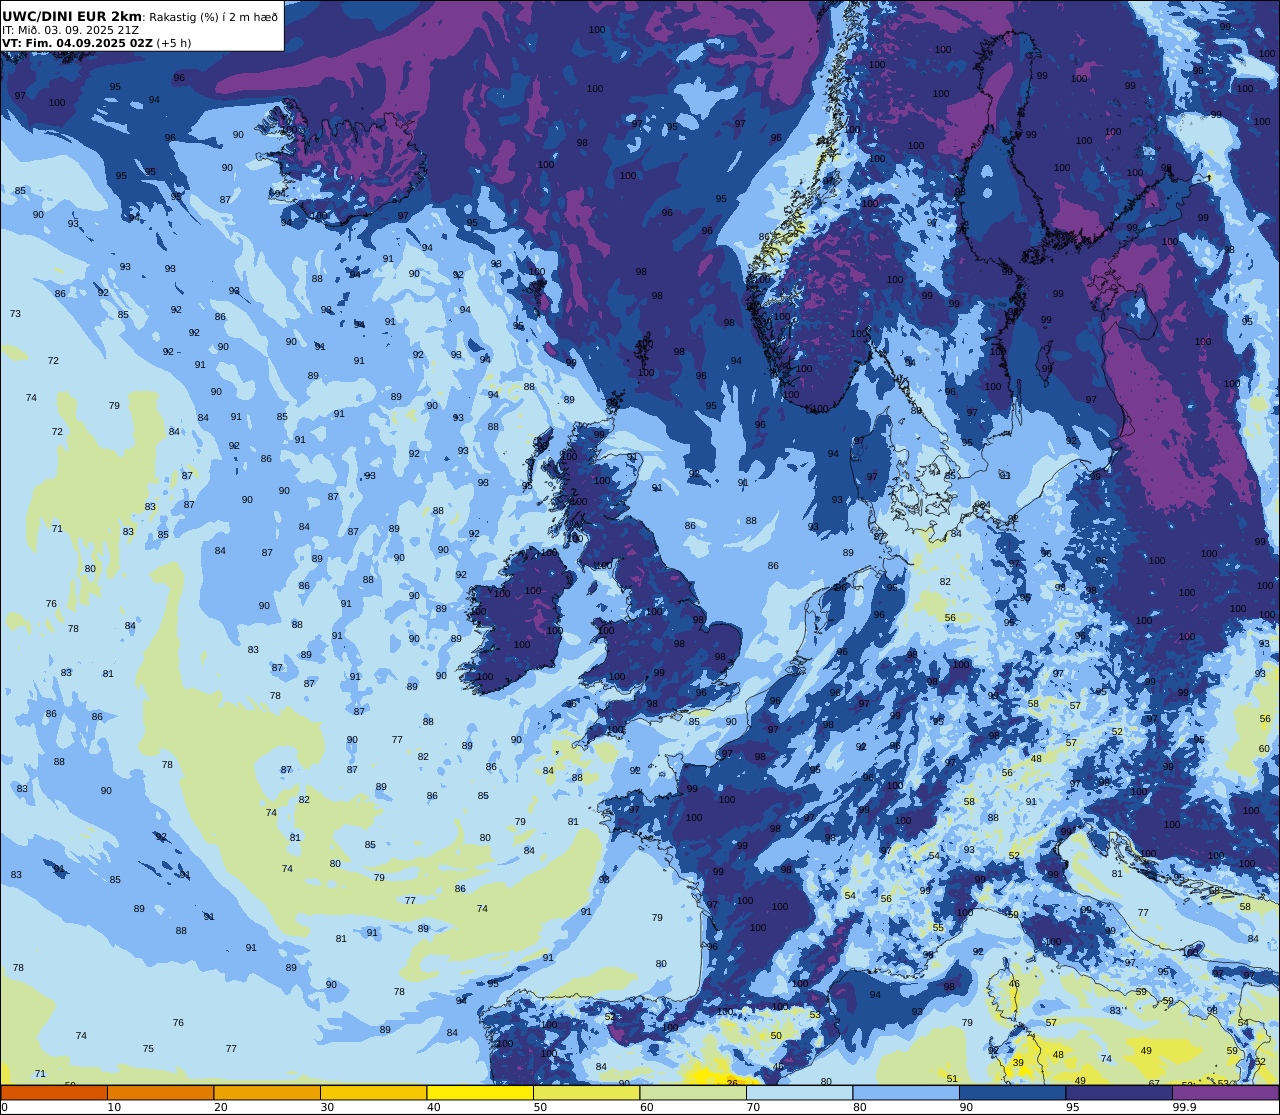
Task: Click the humidity value "26" in bright yellow area
Action: pos(732,1082)
